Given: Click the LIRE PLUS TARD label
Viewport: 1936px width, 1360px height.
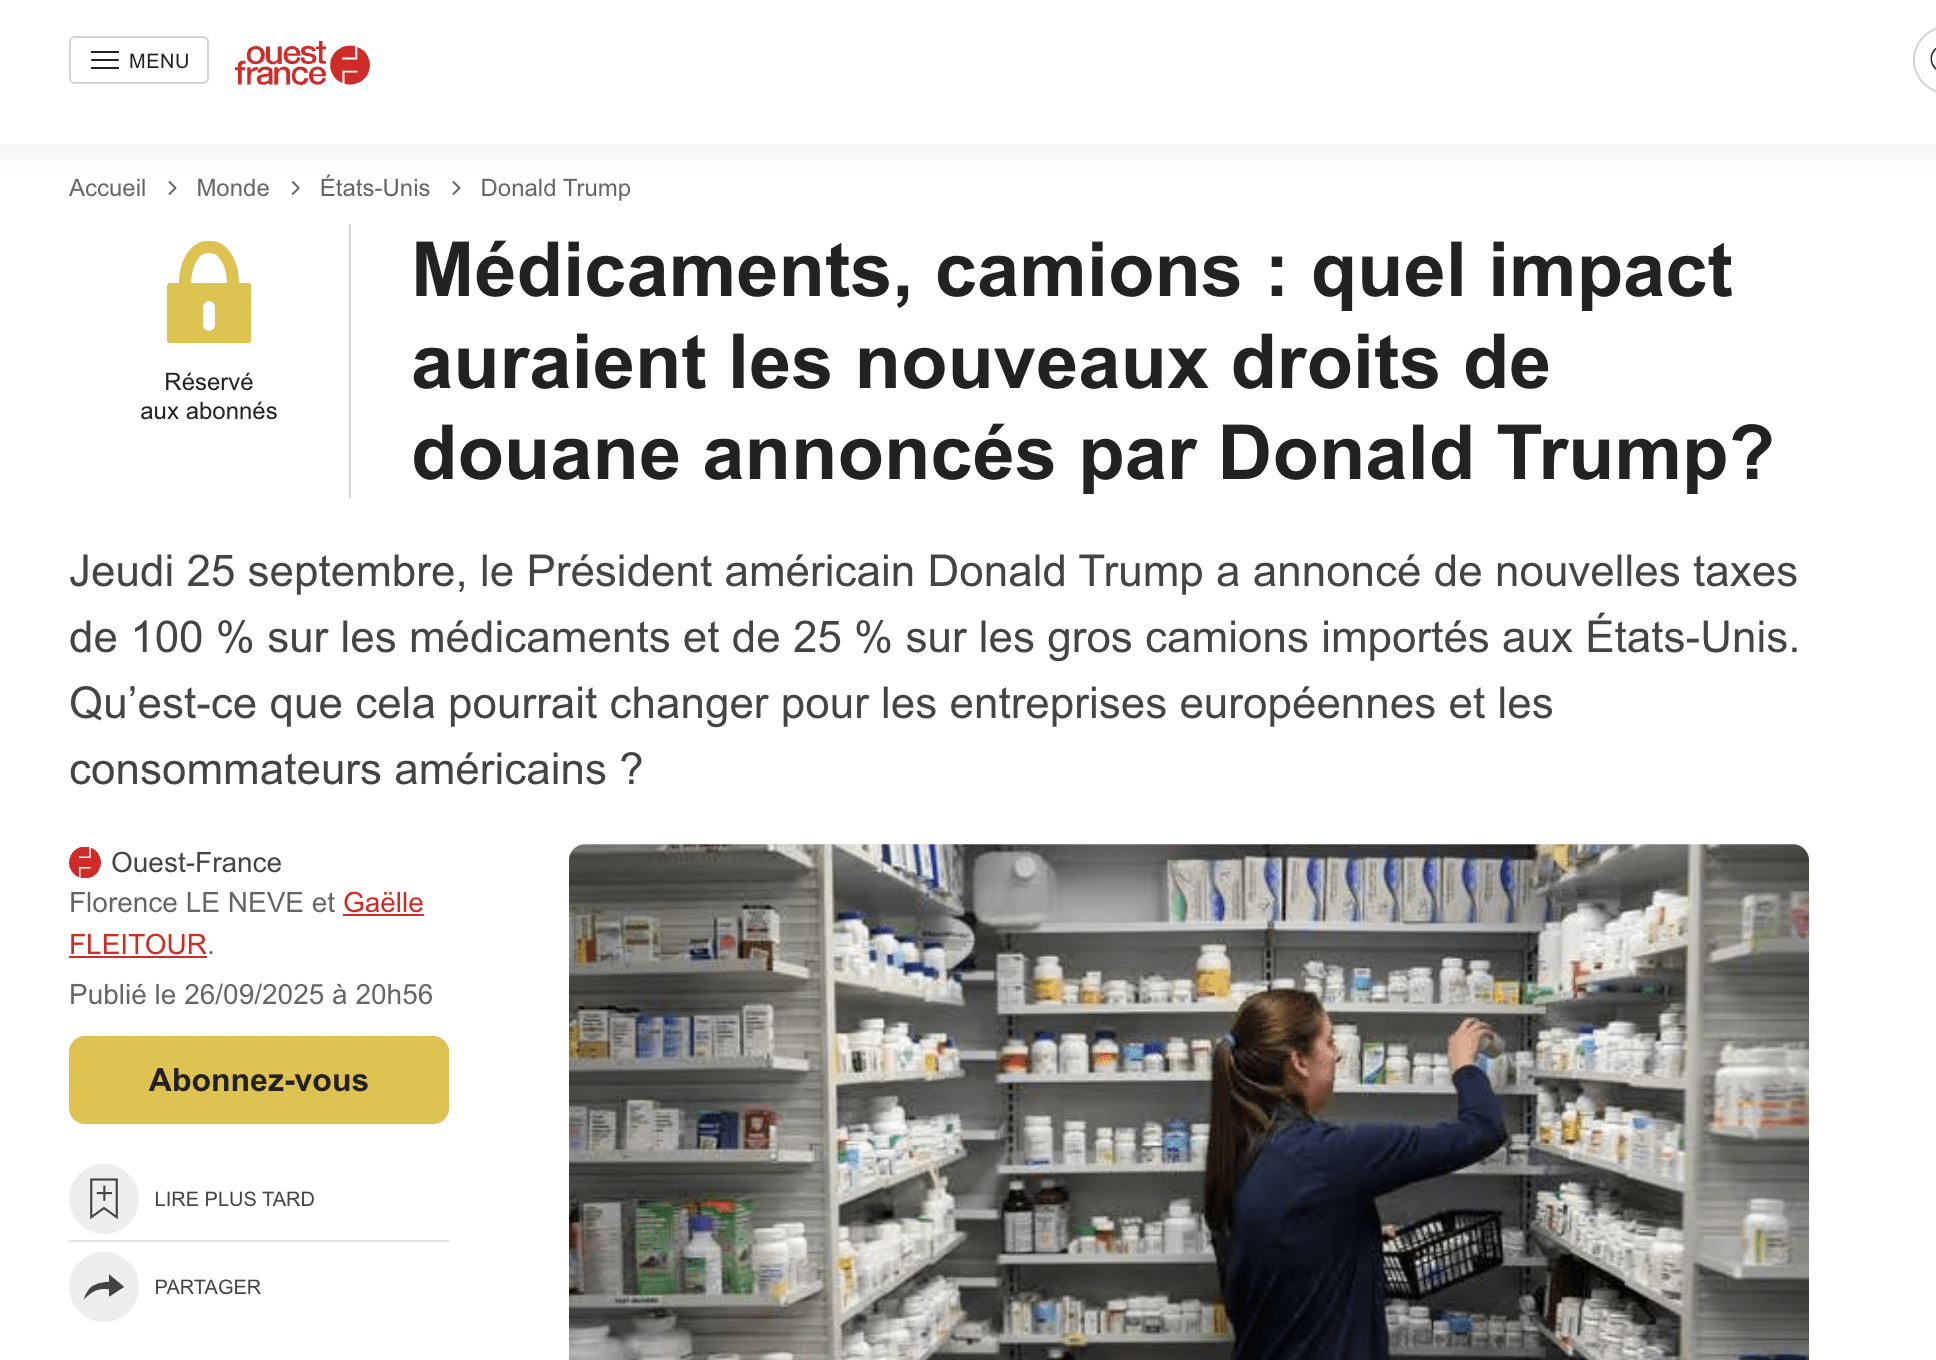Looking at the screenshot, I should click(234, 1199).
